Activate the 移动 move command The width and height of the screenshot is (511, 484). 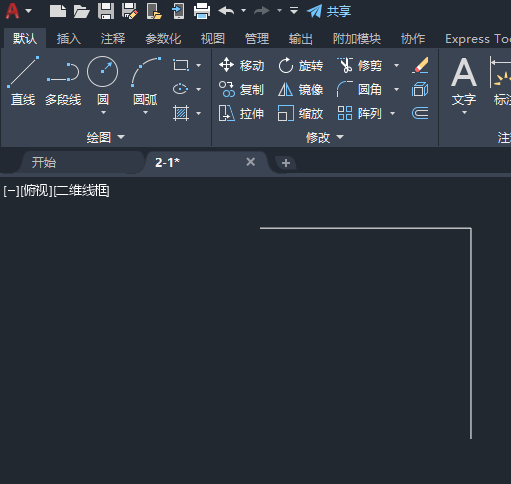[241, 65]
